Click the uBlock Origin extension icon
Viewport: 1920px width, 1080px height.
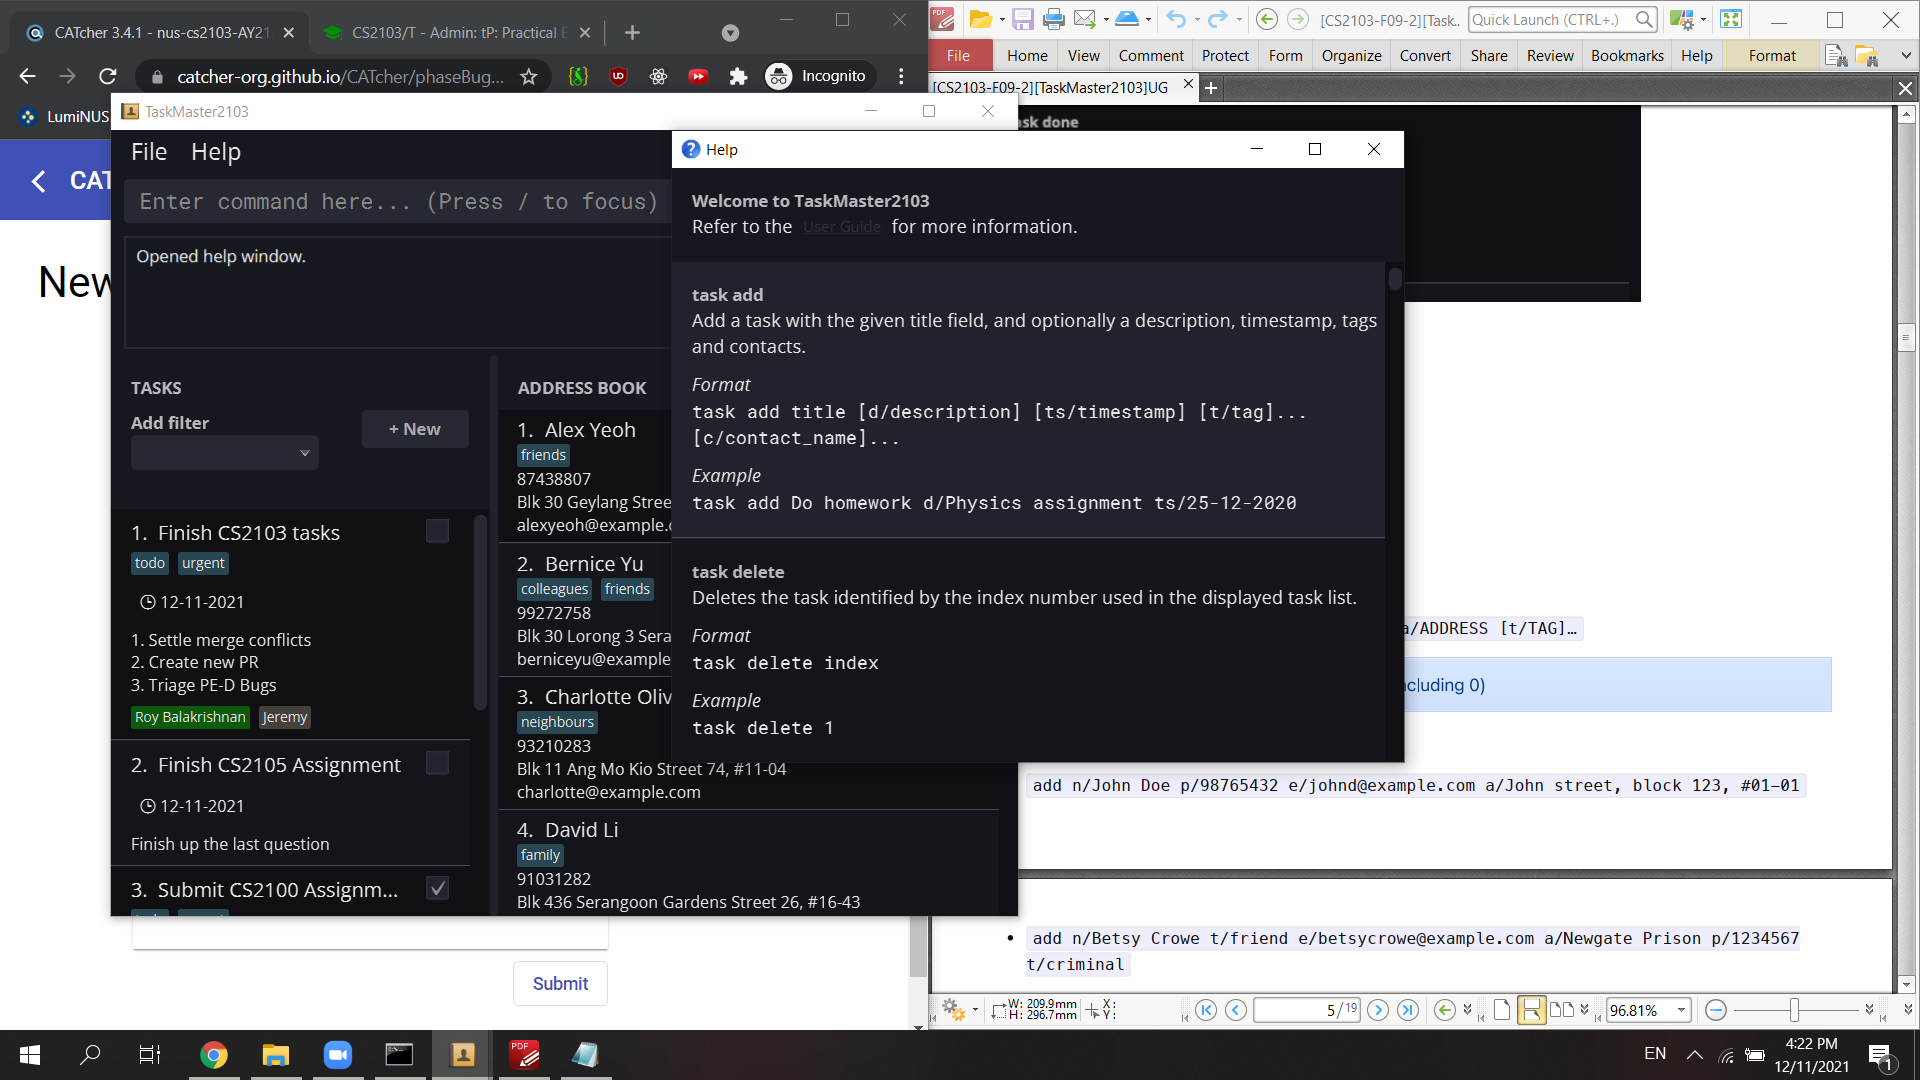point(618,76)
